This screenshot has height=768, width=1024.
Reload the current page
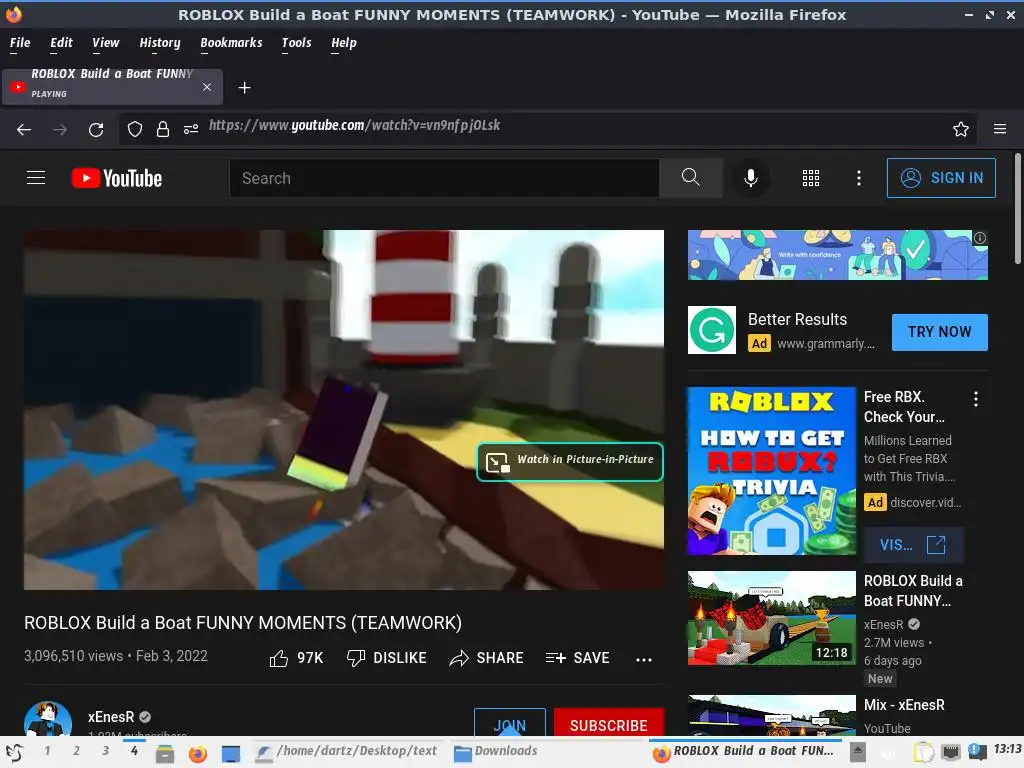[96, 129]
